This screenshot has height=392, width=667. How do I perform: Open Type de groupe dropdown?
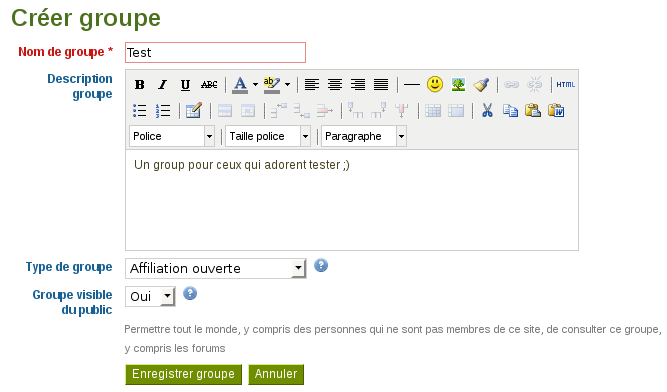216,268
